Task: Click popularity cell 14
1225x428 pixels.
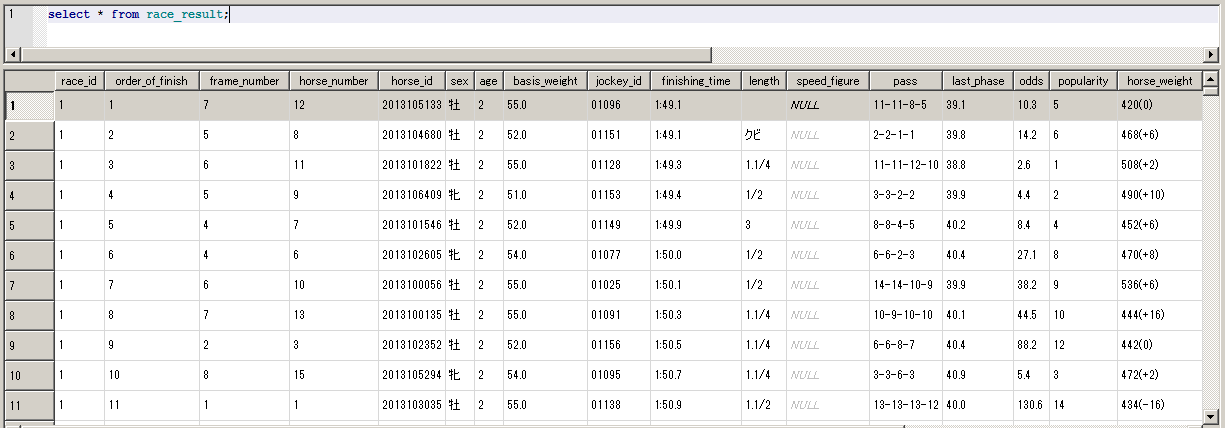Action: tap(1082, 405)
